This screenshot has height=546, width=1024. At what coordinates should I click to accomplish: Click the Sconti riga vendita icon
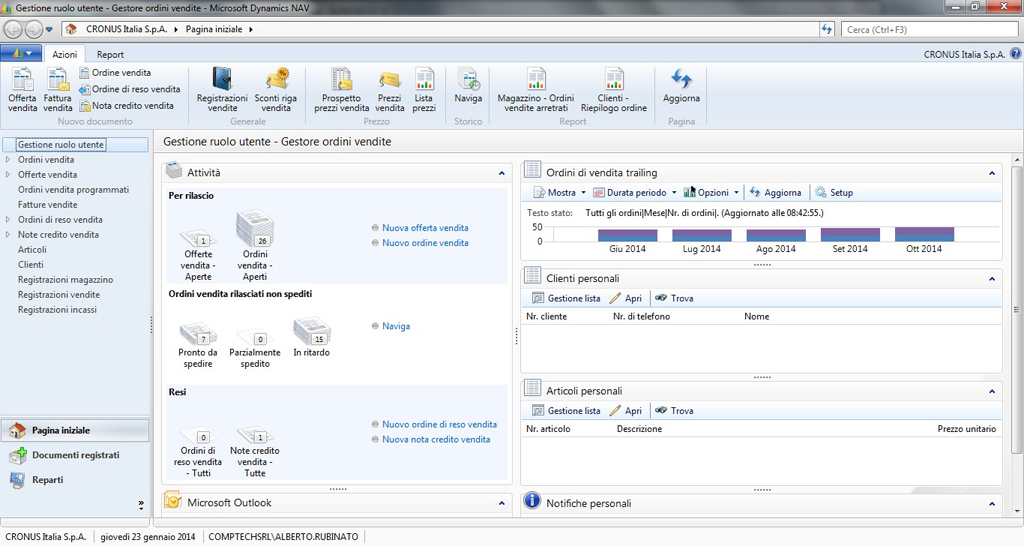275,88
